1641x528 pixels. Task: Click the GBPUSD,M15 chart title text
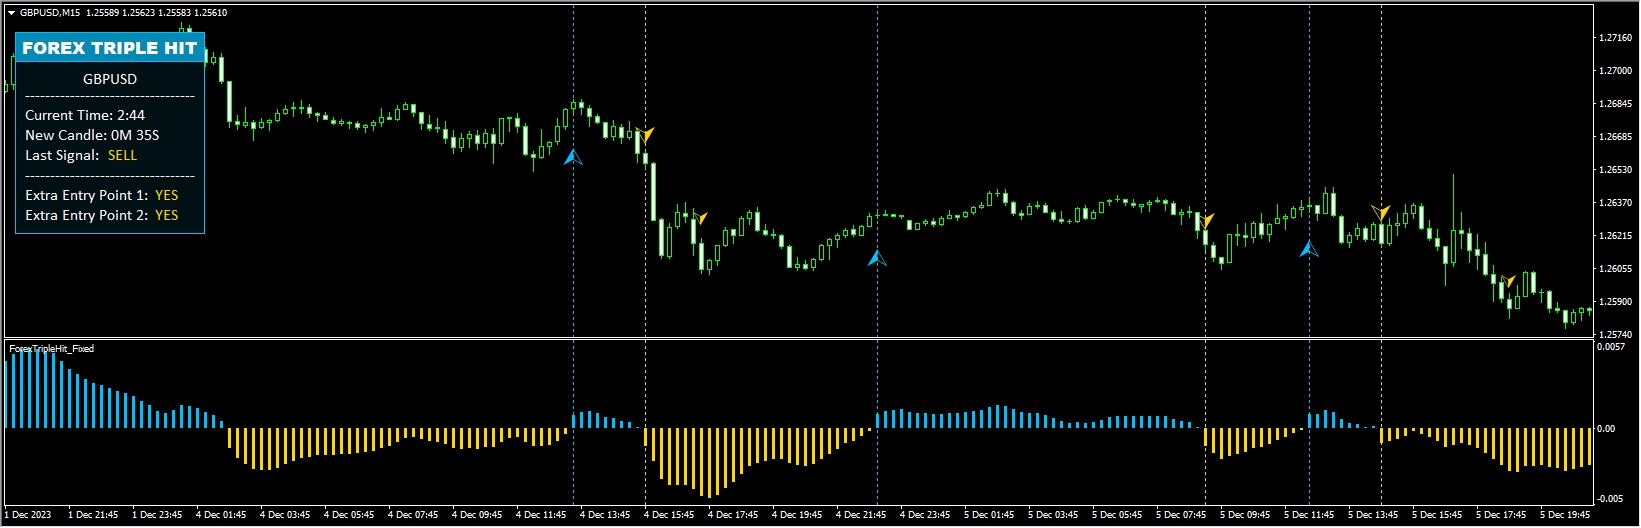point(51,13)
